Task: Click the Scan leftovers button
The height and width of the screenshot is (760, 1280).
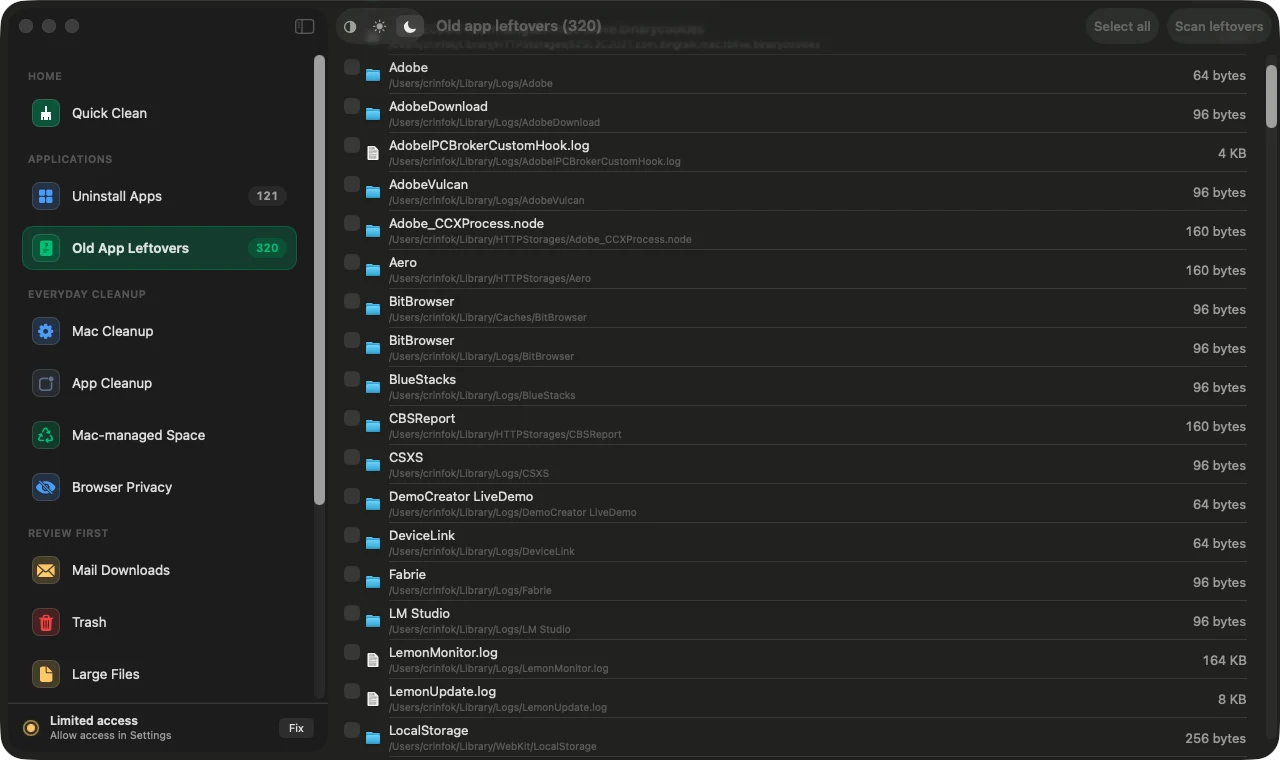Action: (1218, 27)
